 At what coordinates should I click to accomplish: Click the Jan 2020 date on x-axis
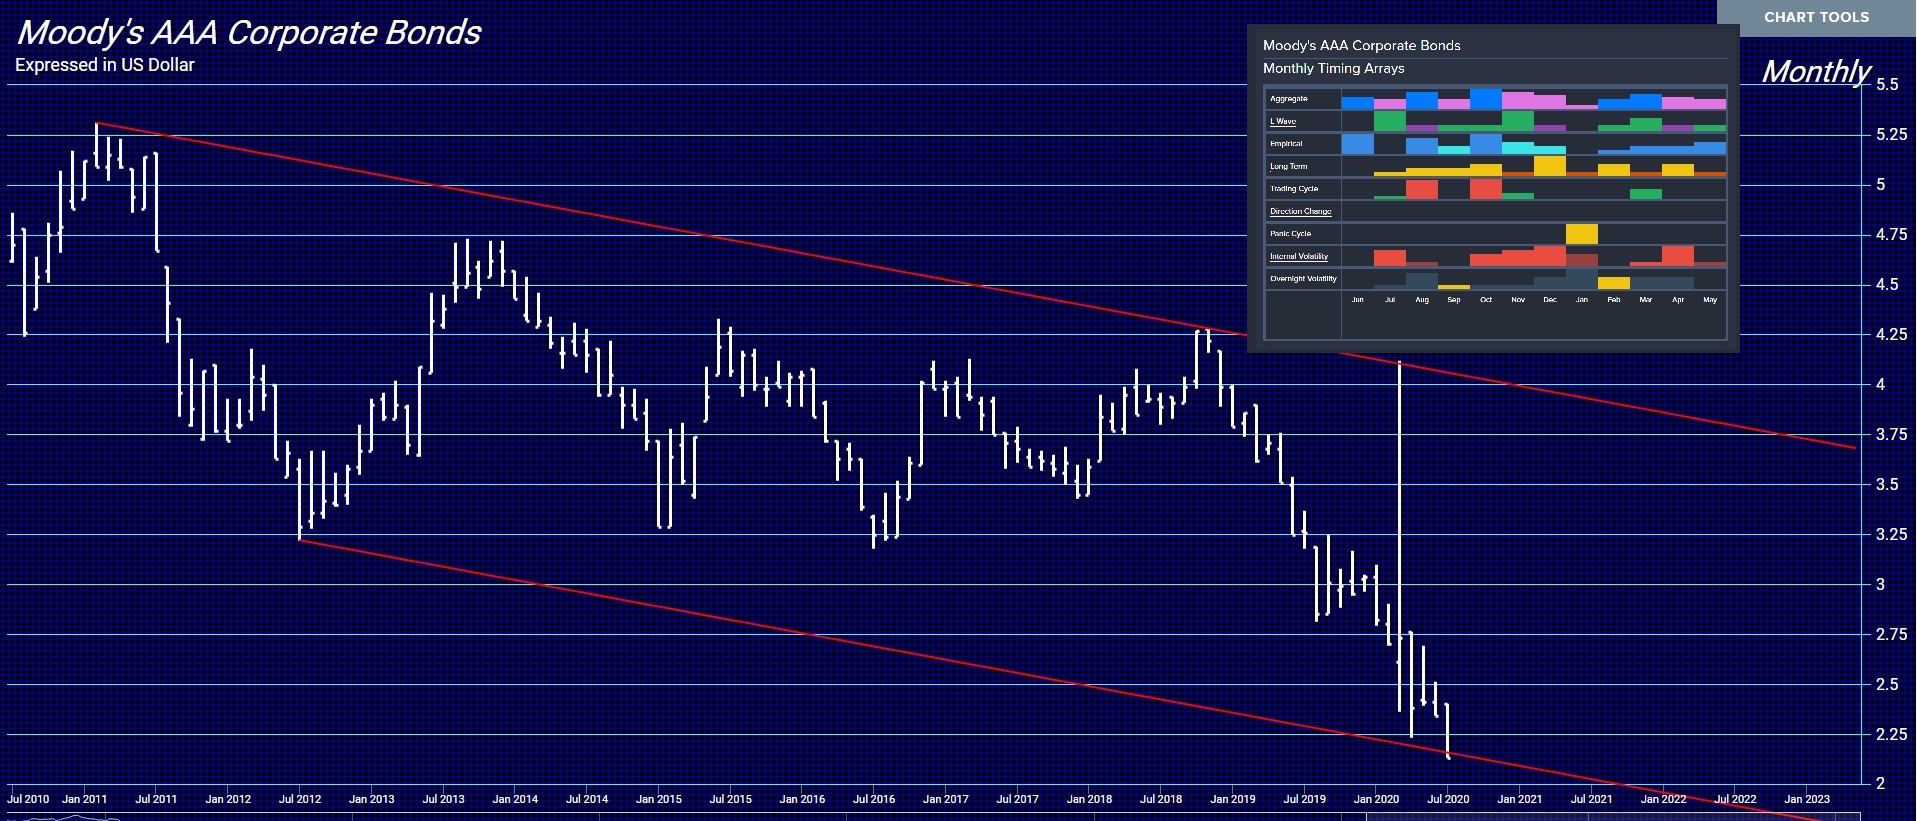1376,799
